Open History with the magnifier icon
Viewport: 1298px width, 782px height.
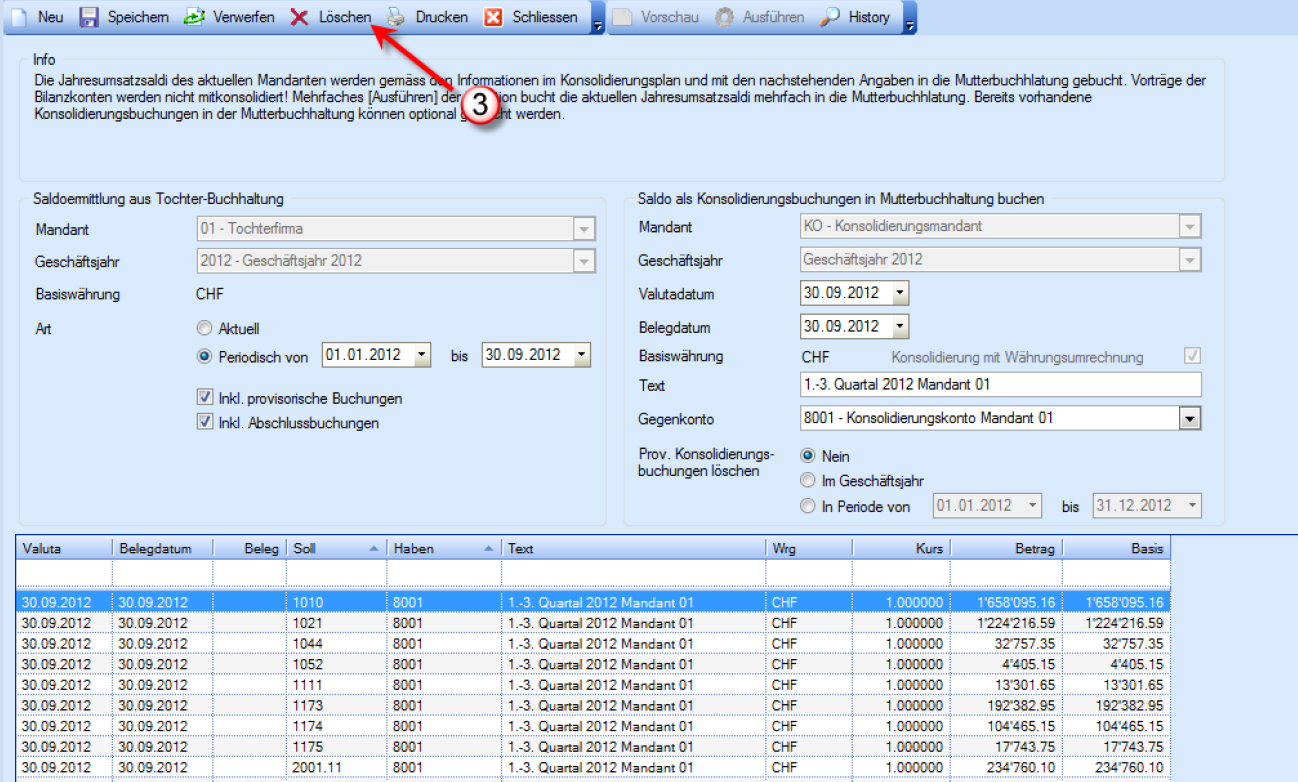coord(830,17)
